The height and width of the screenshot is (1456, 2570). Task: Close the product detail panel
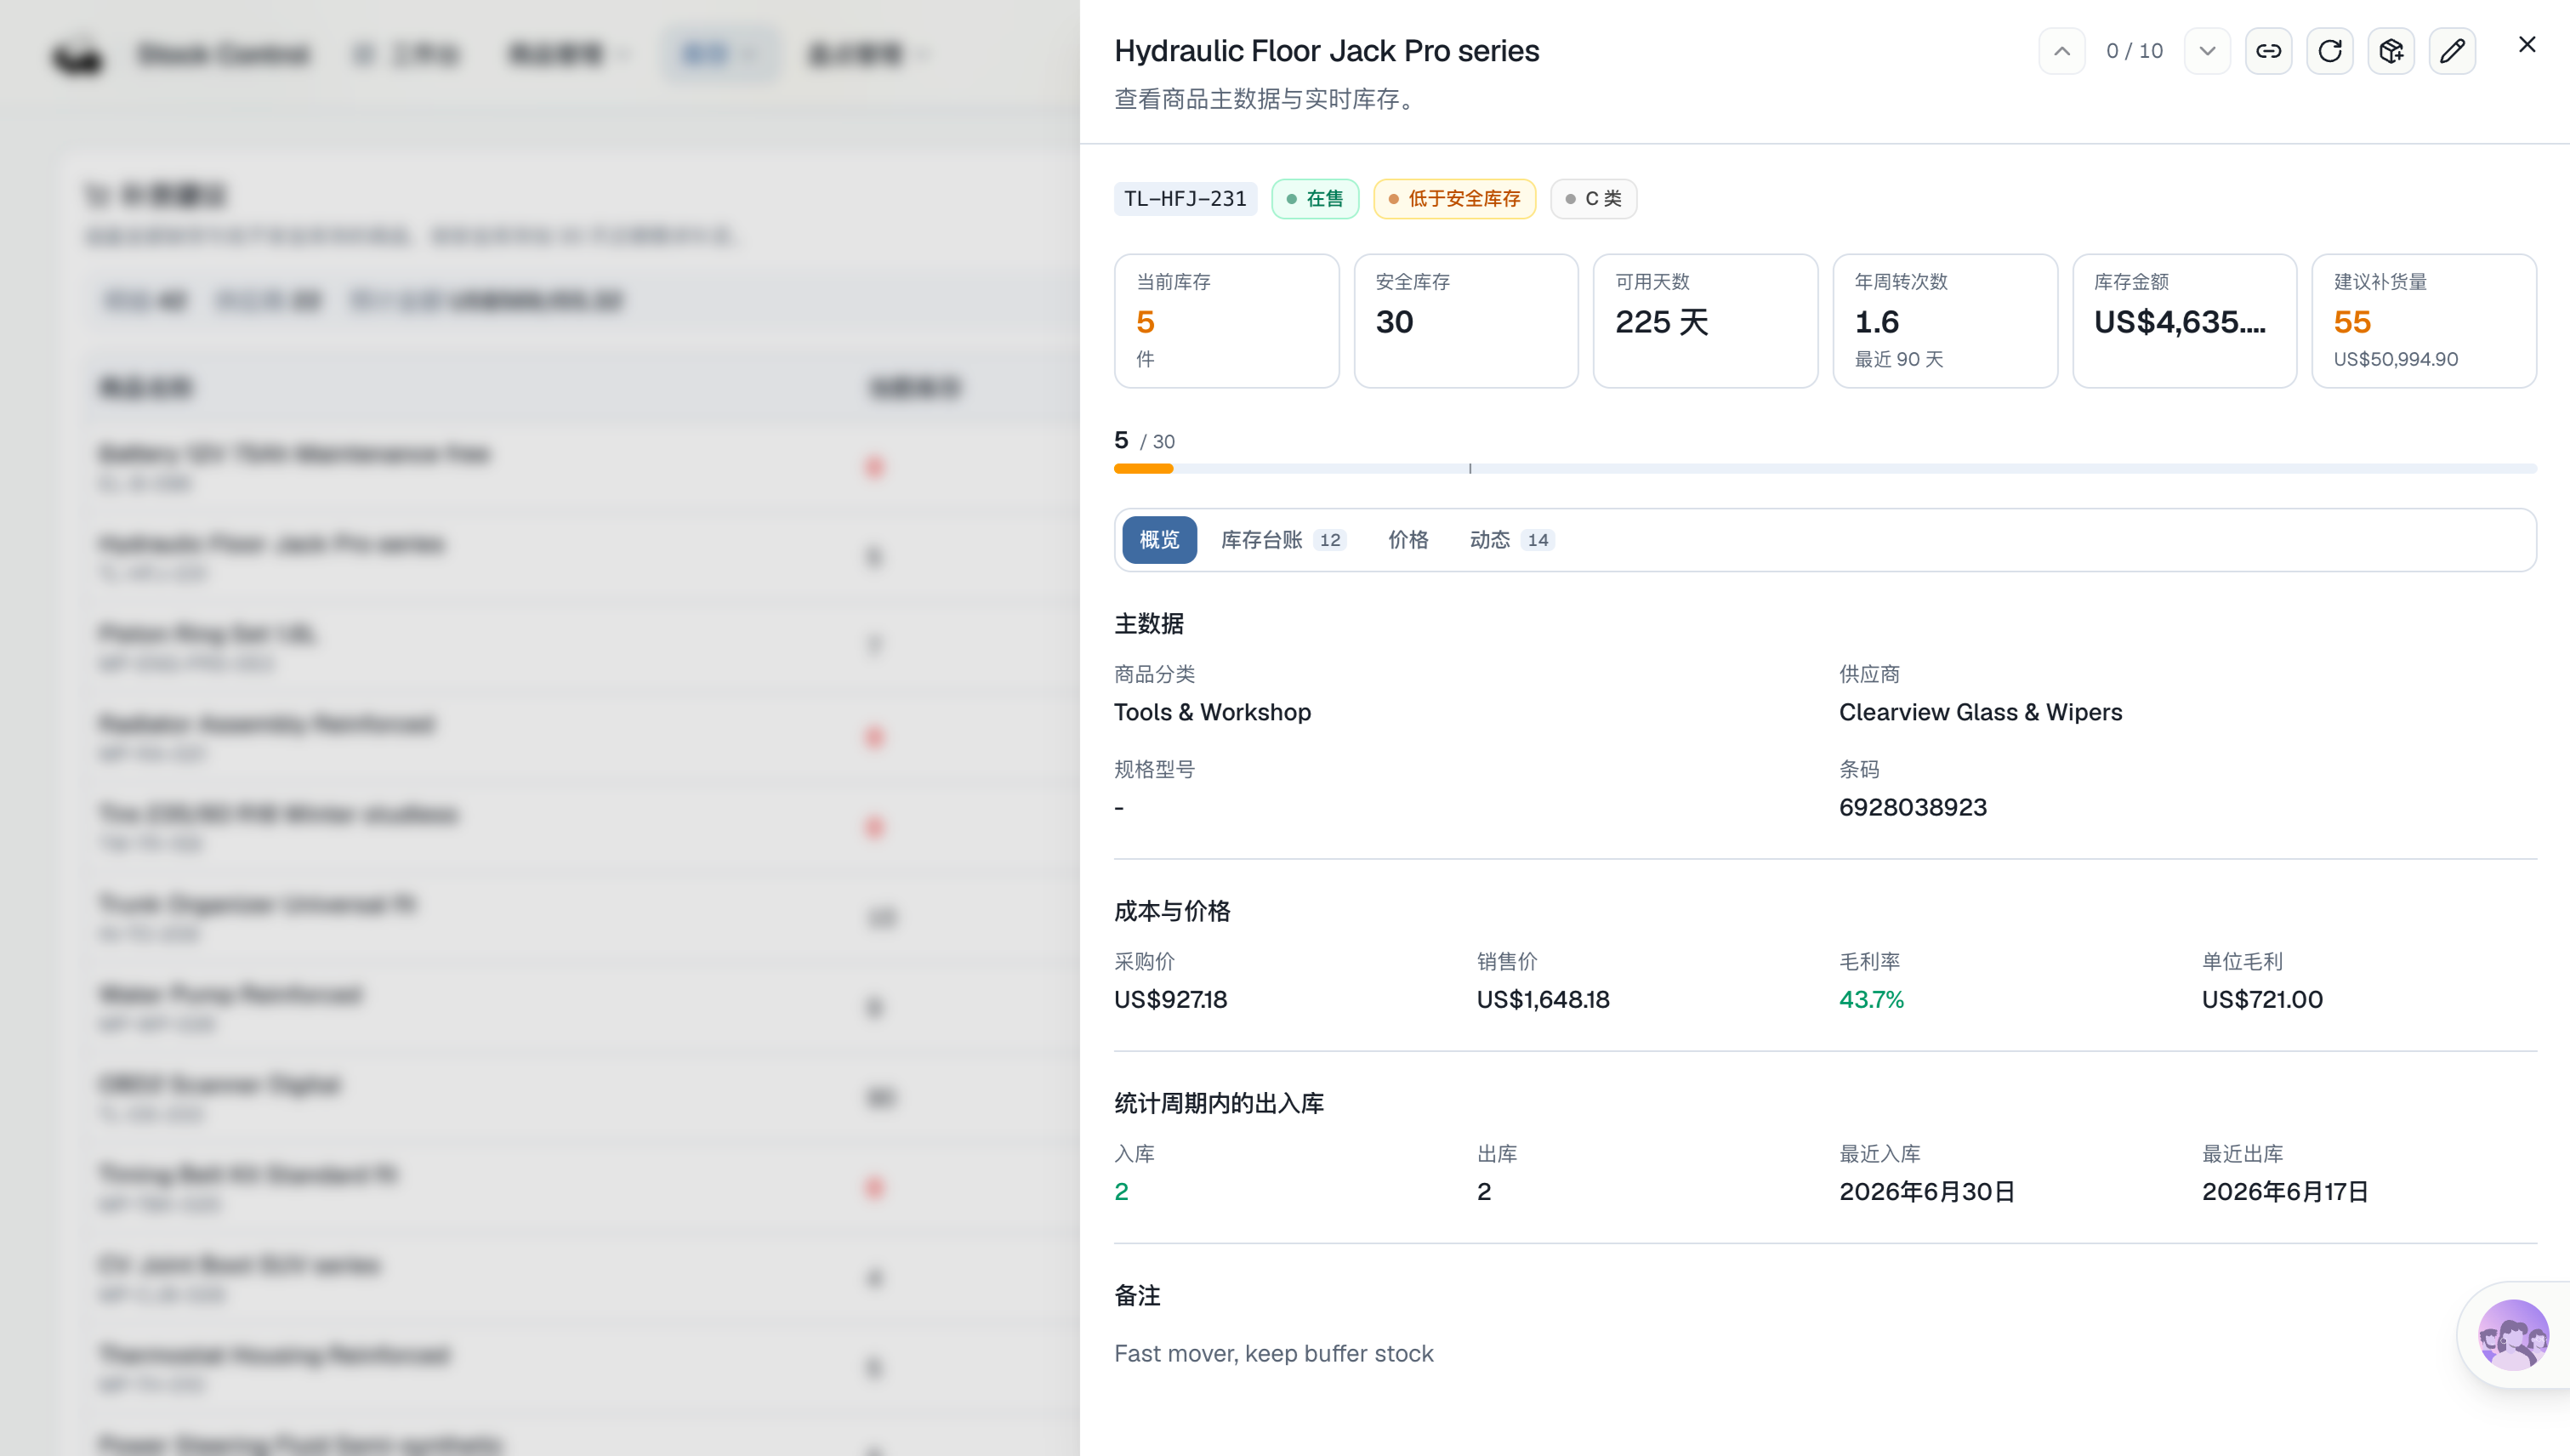pyautogui.click(x=2527, y=44)
